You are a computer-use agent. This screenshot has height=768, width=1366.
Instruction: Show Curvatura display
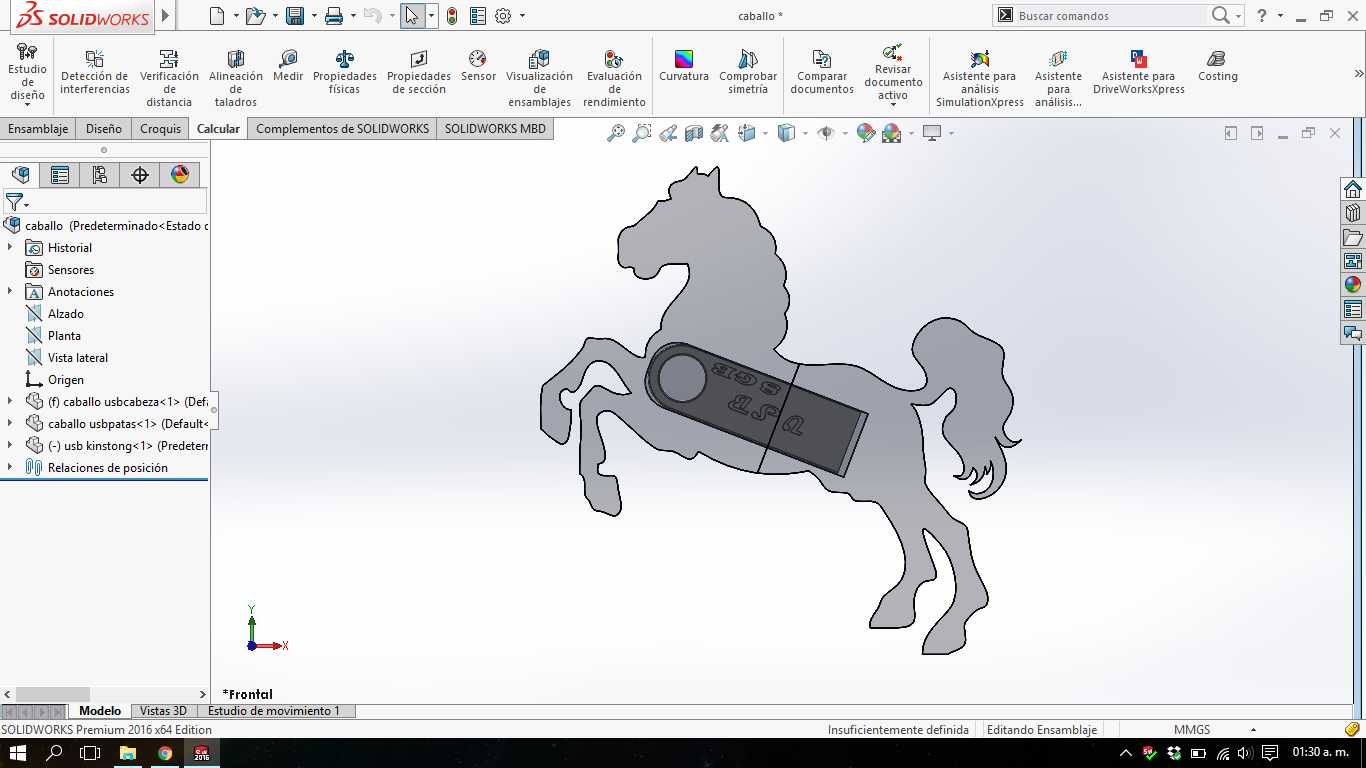(684, 67)
